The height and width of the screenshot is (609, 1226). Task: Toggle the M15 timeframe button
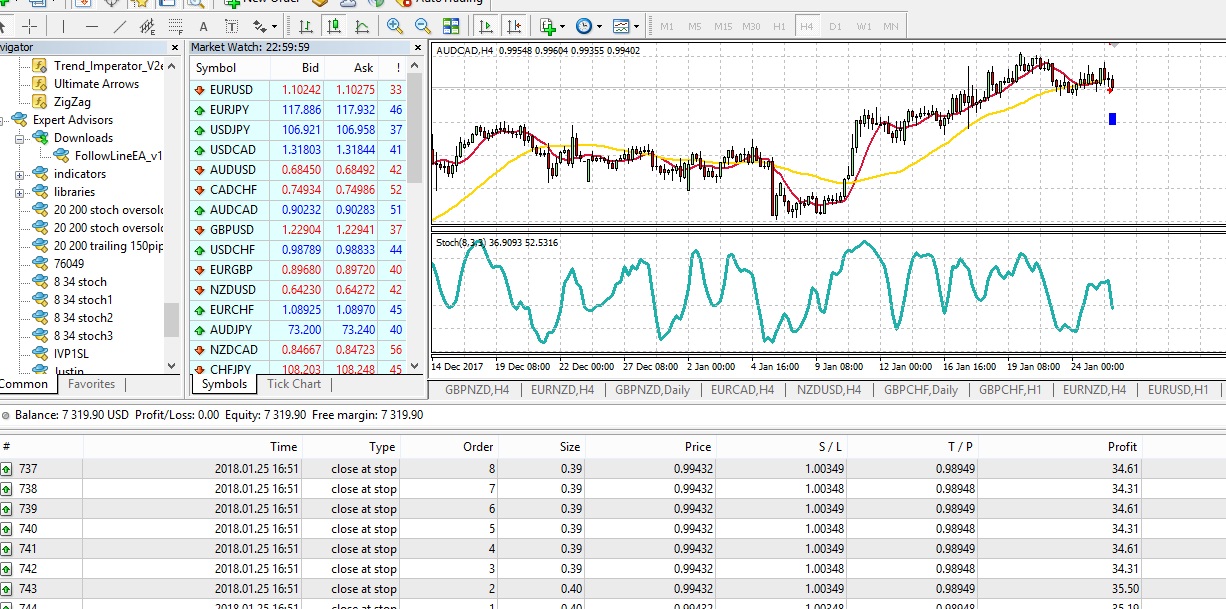point(723,26)
